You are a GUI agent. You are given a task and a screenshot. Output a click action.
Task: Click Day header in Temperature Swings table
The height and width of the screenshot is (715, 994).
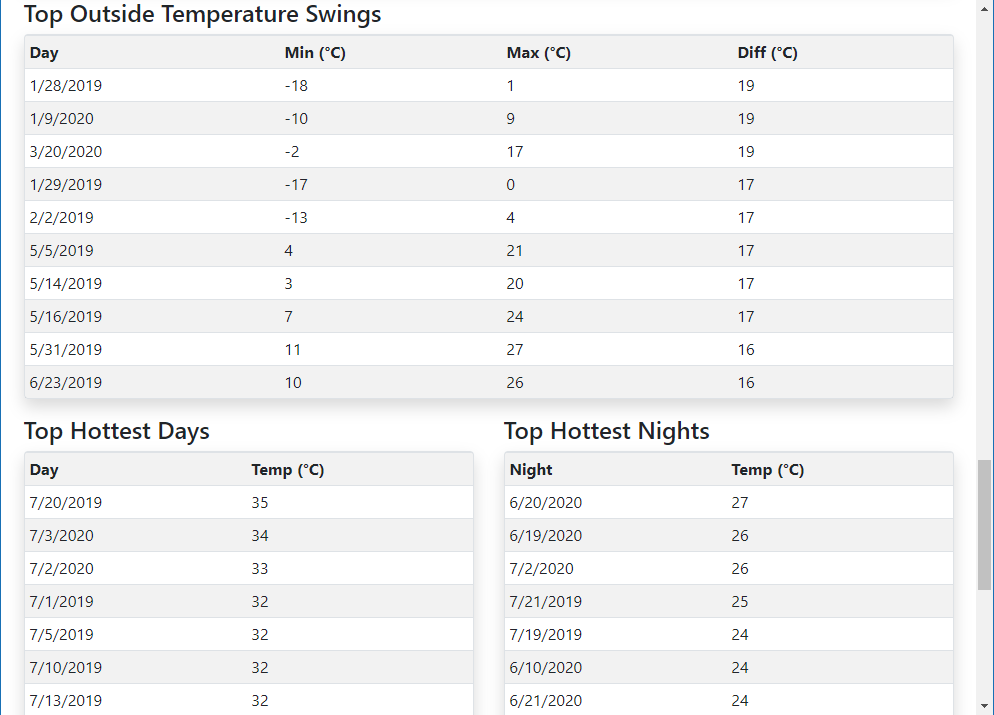44,53
